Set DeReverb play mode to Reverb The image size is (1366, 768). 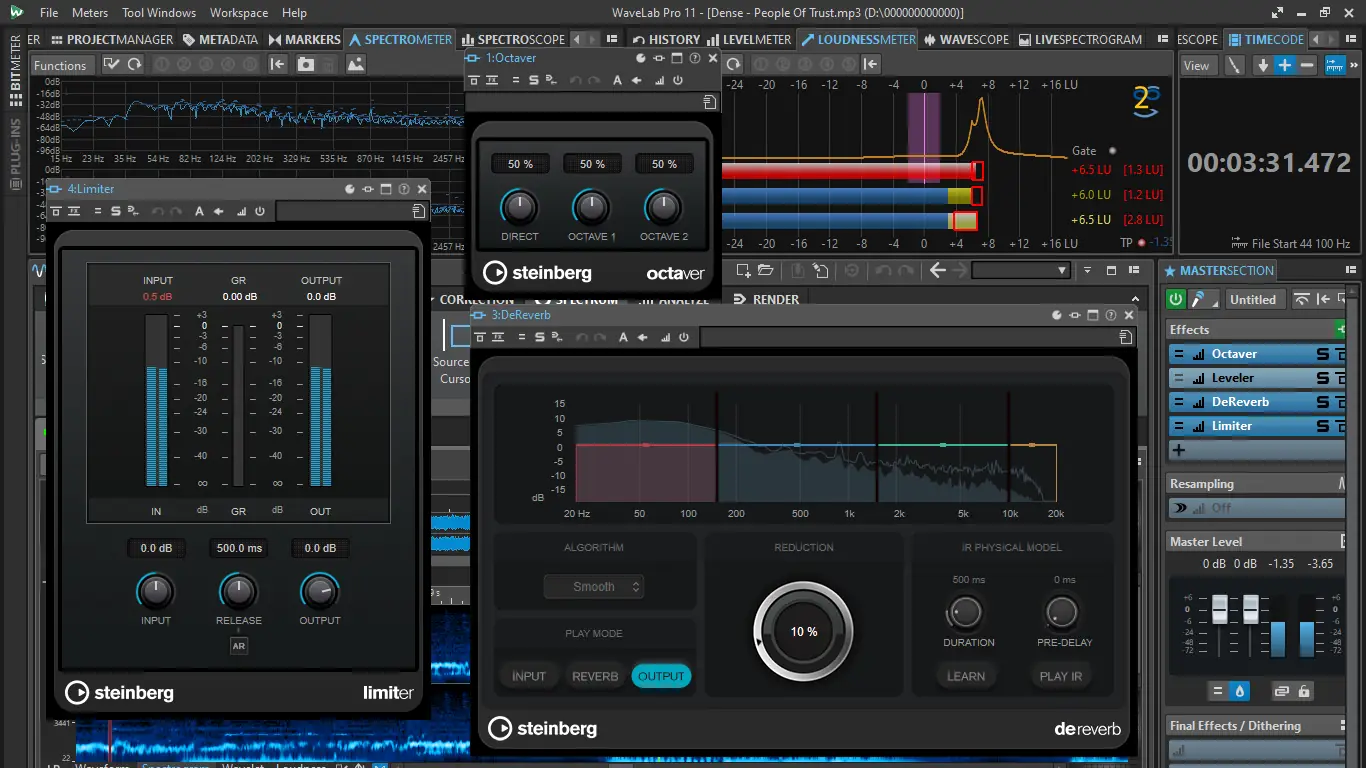click(595, 676)
